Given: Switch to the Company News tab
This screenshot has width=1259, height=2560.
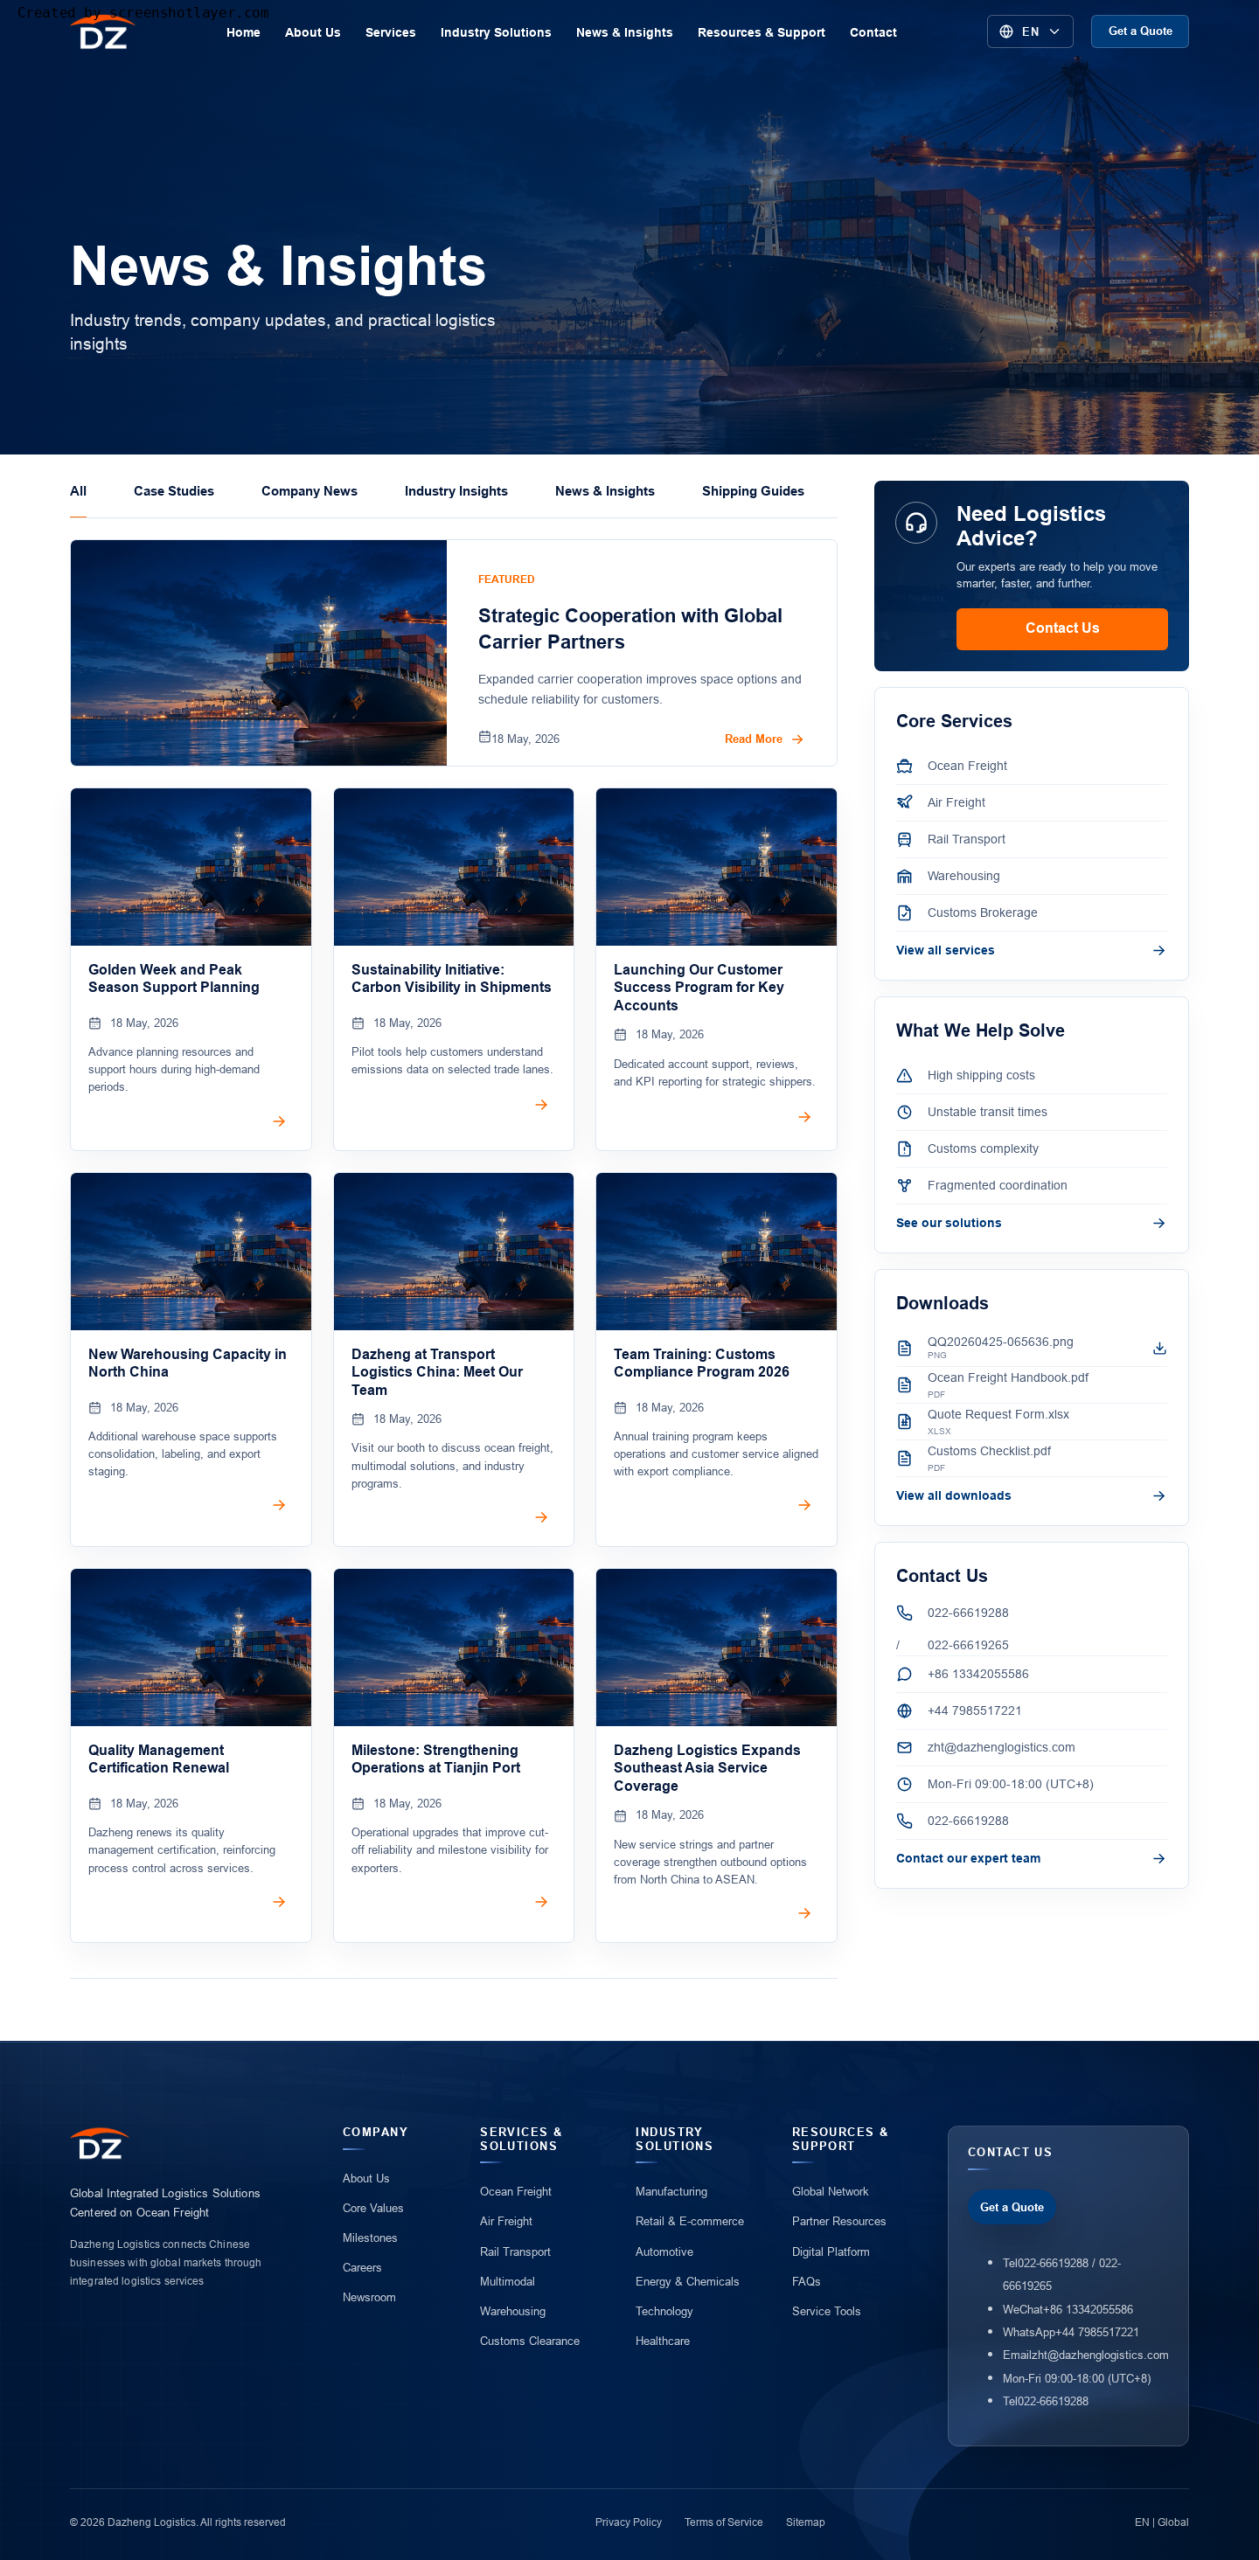Looking at the screenshot, I should tap(309, 491).
